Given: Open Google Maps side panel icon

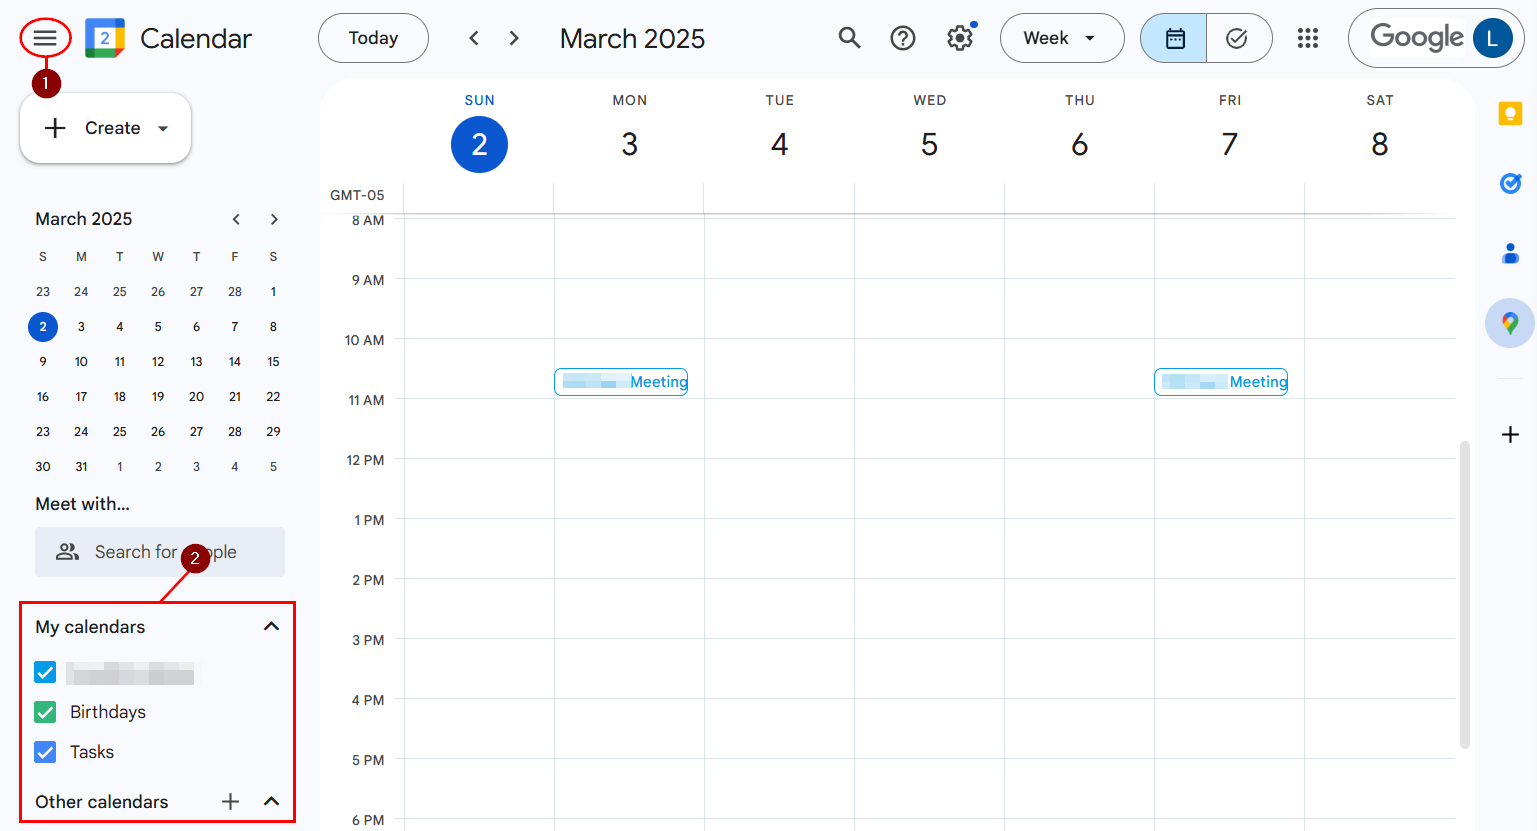Looking at the screenshot, I should 1510,323.
